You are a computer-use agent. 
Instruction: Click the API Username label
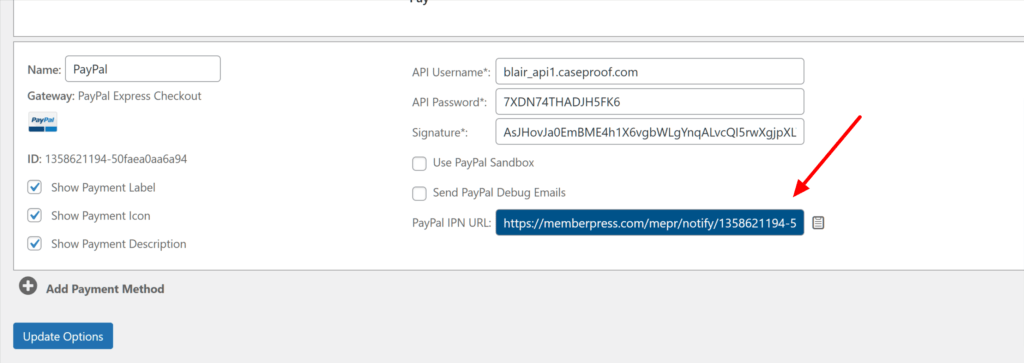click(x=451, y=72)
